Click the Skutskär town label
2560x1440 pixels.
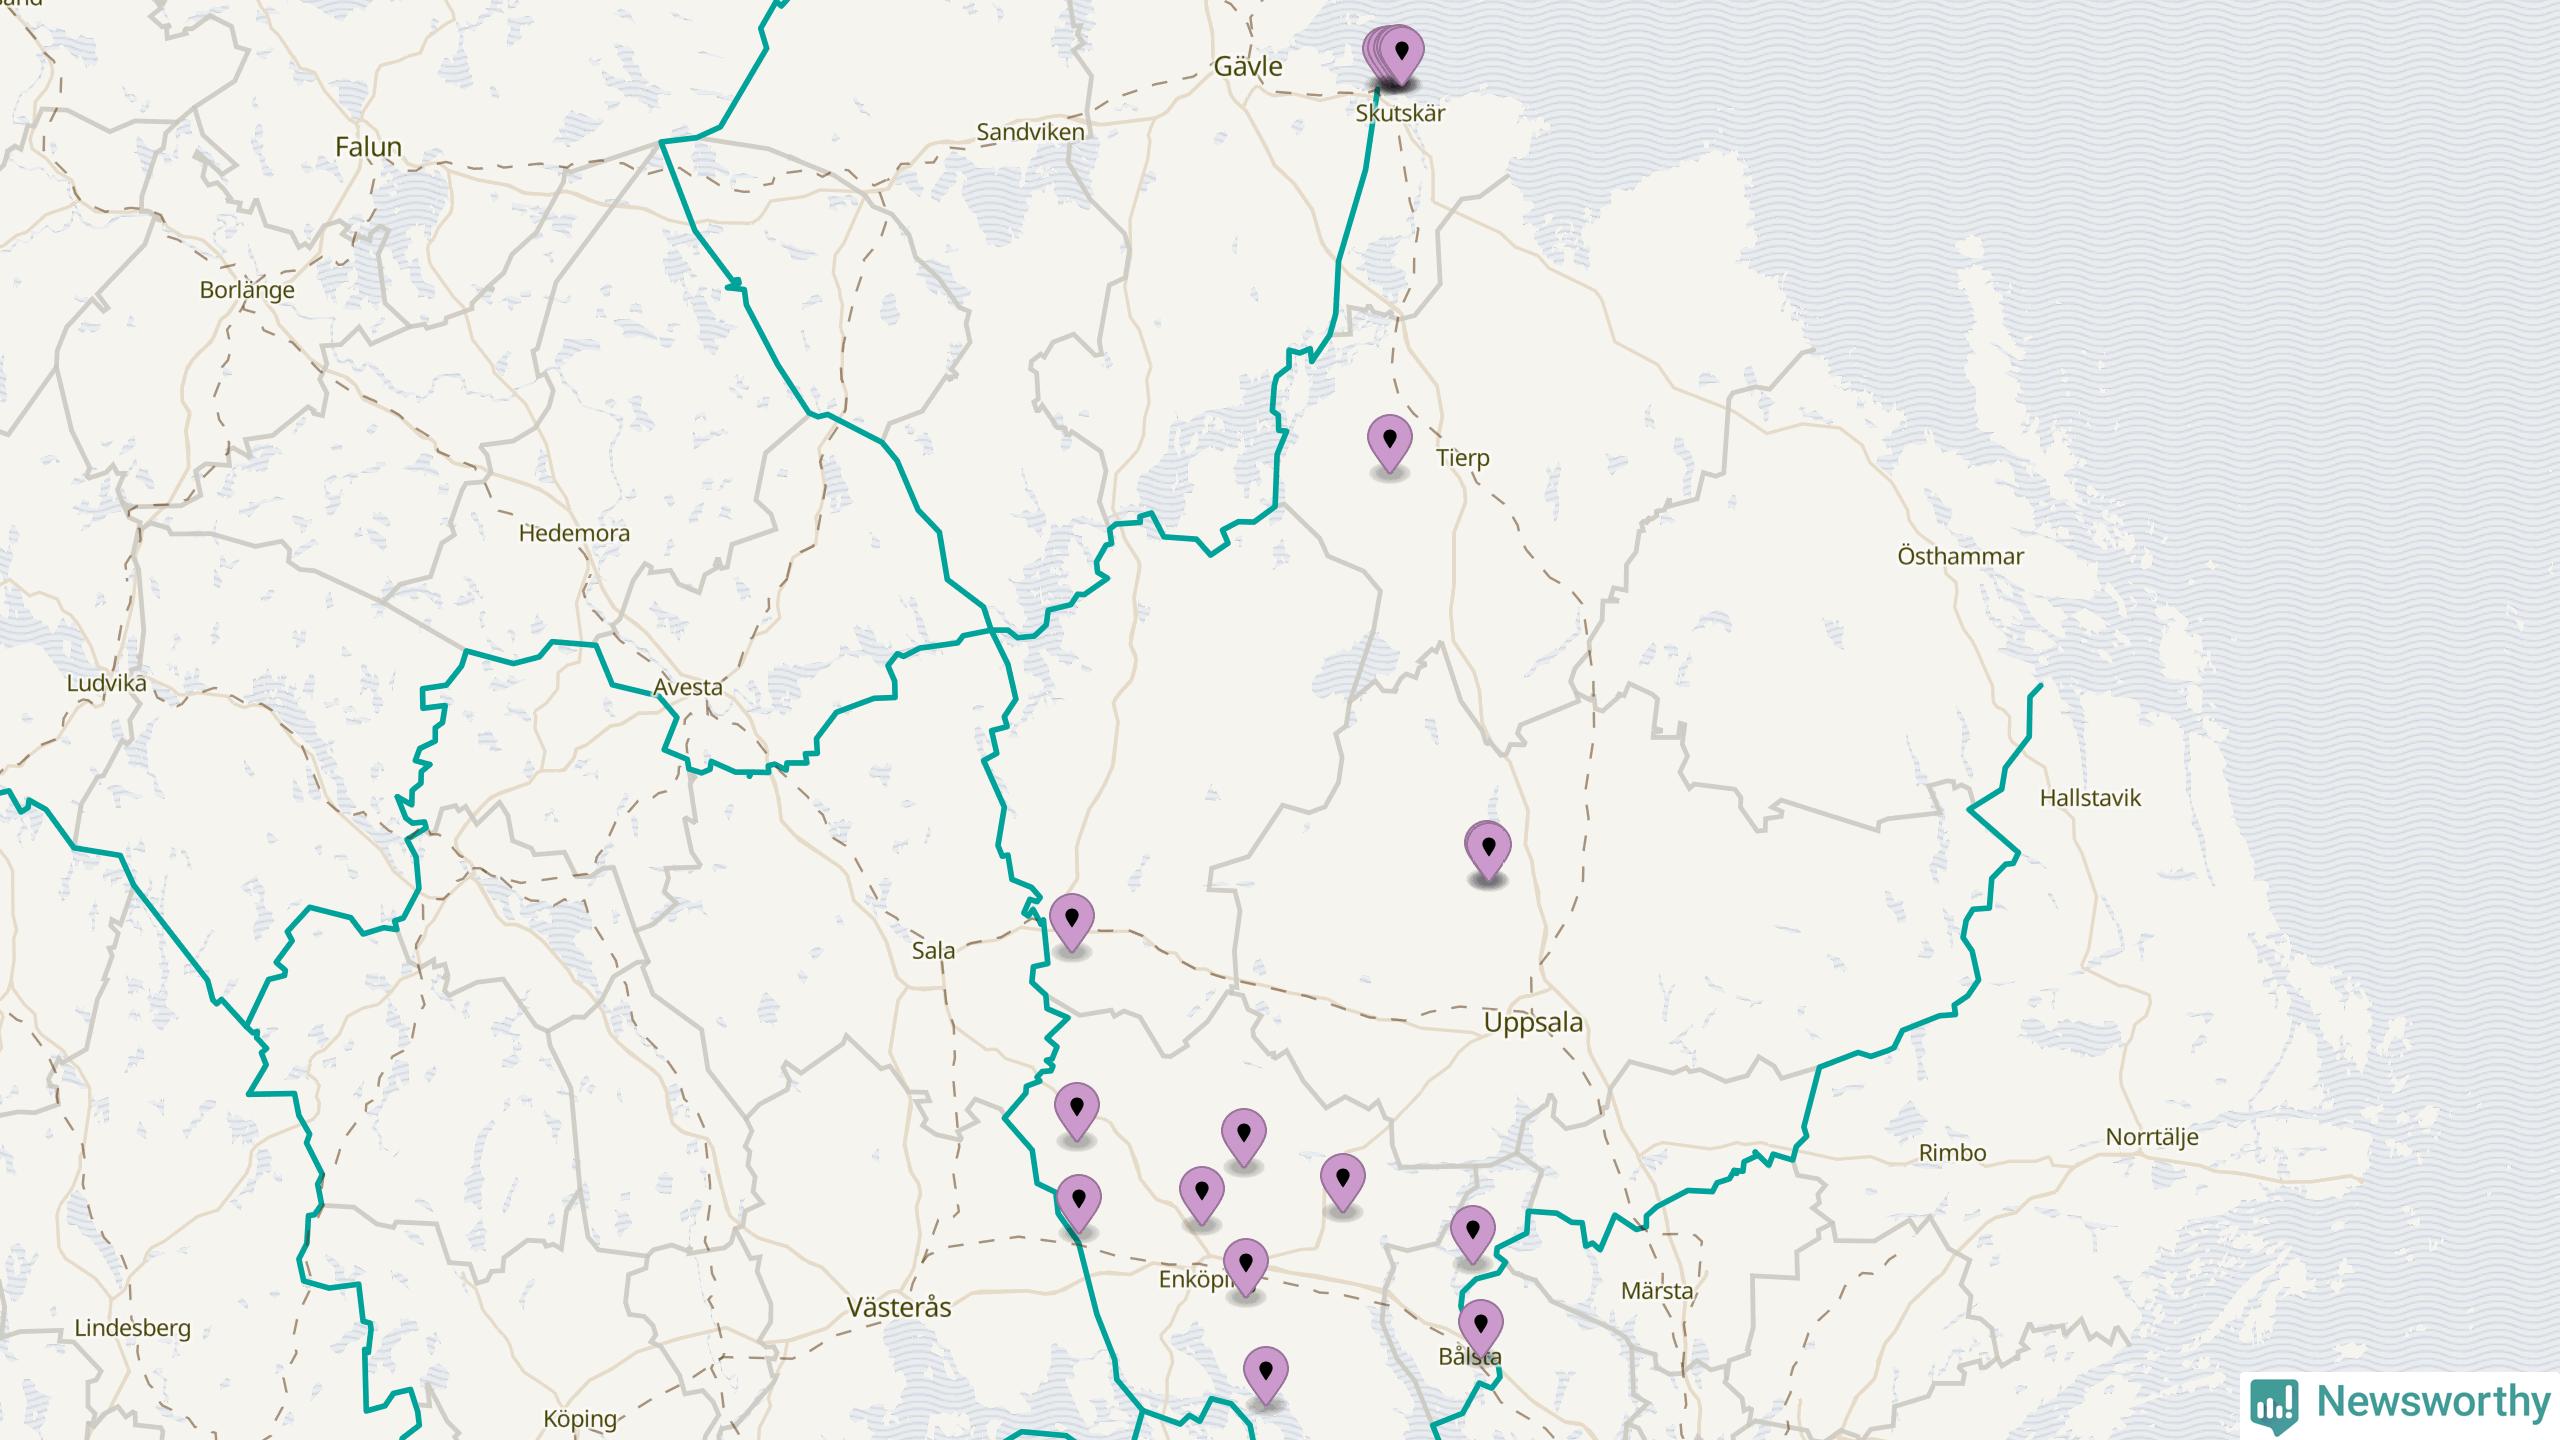pyautogui.click(x=1400, y=113)
